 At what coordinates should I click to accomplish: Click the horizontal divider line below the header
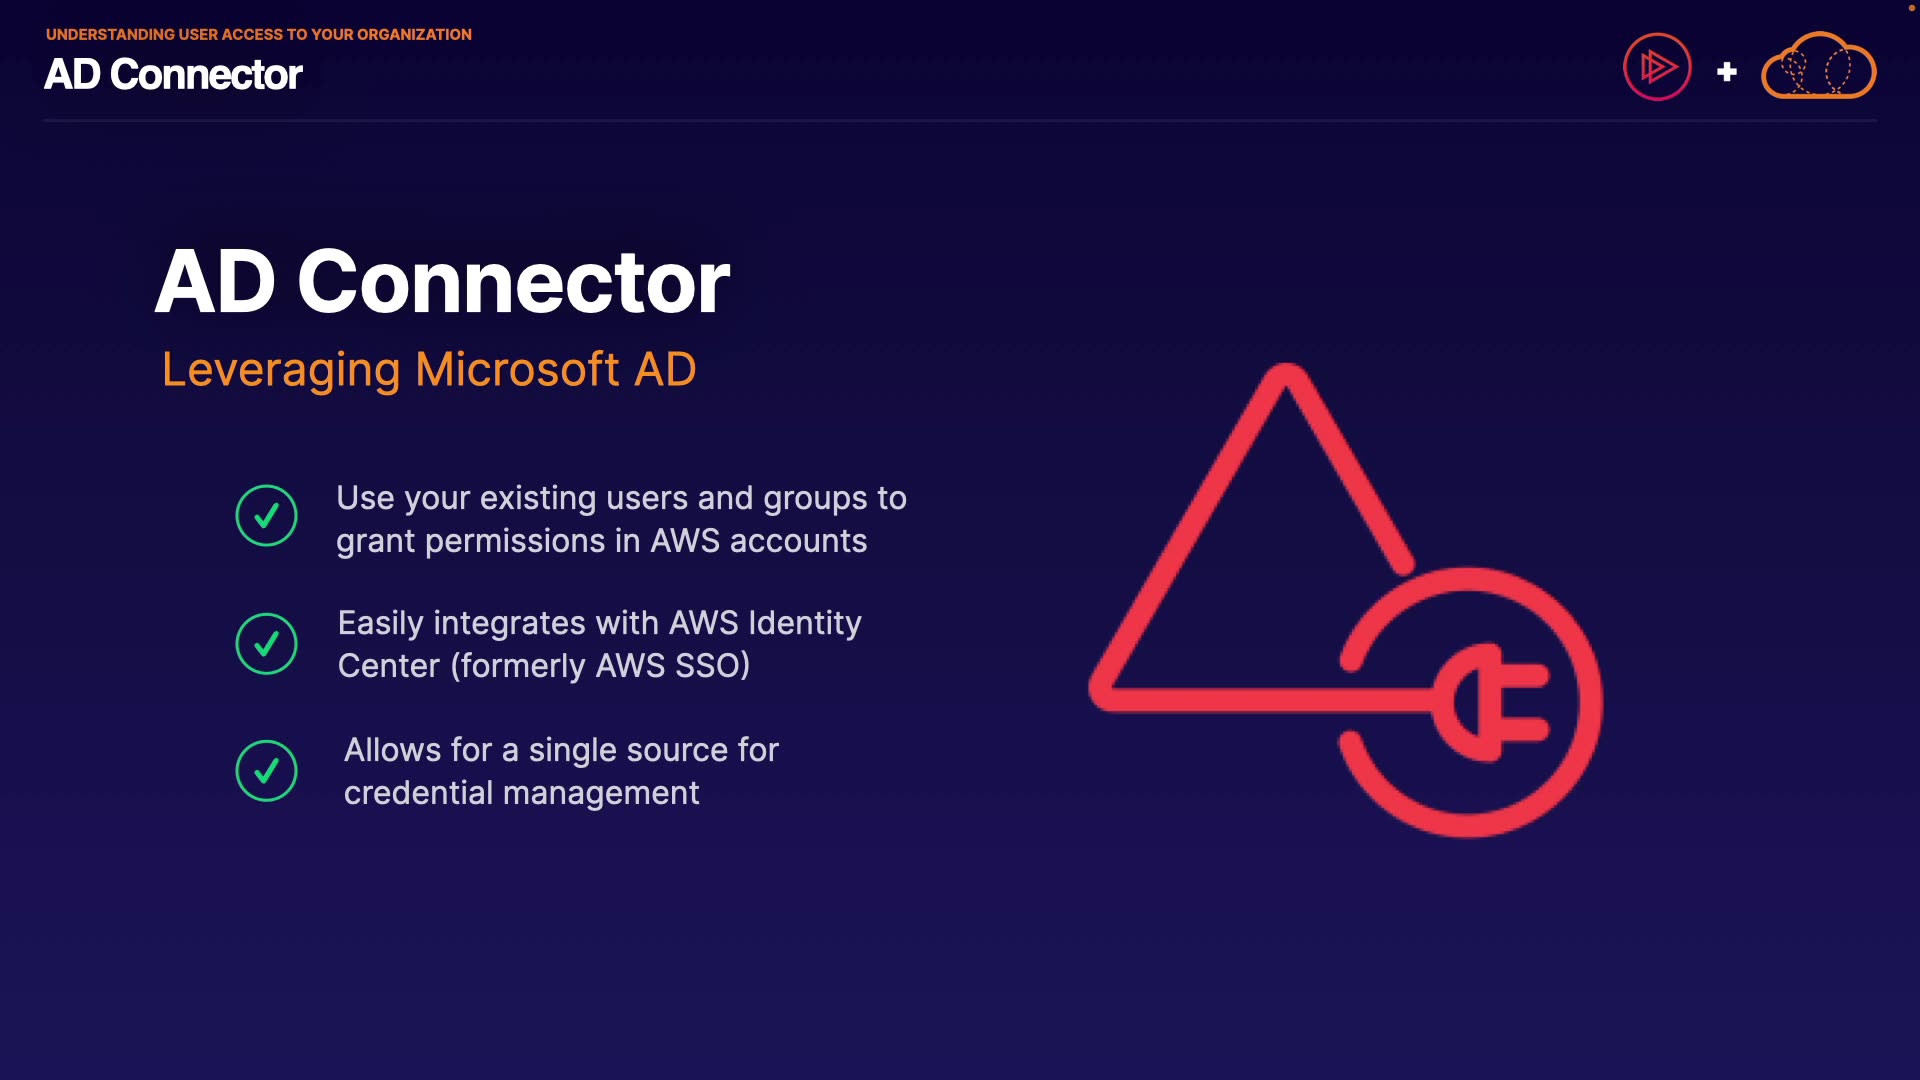tap(960, 121)
